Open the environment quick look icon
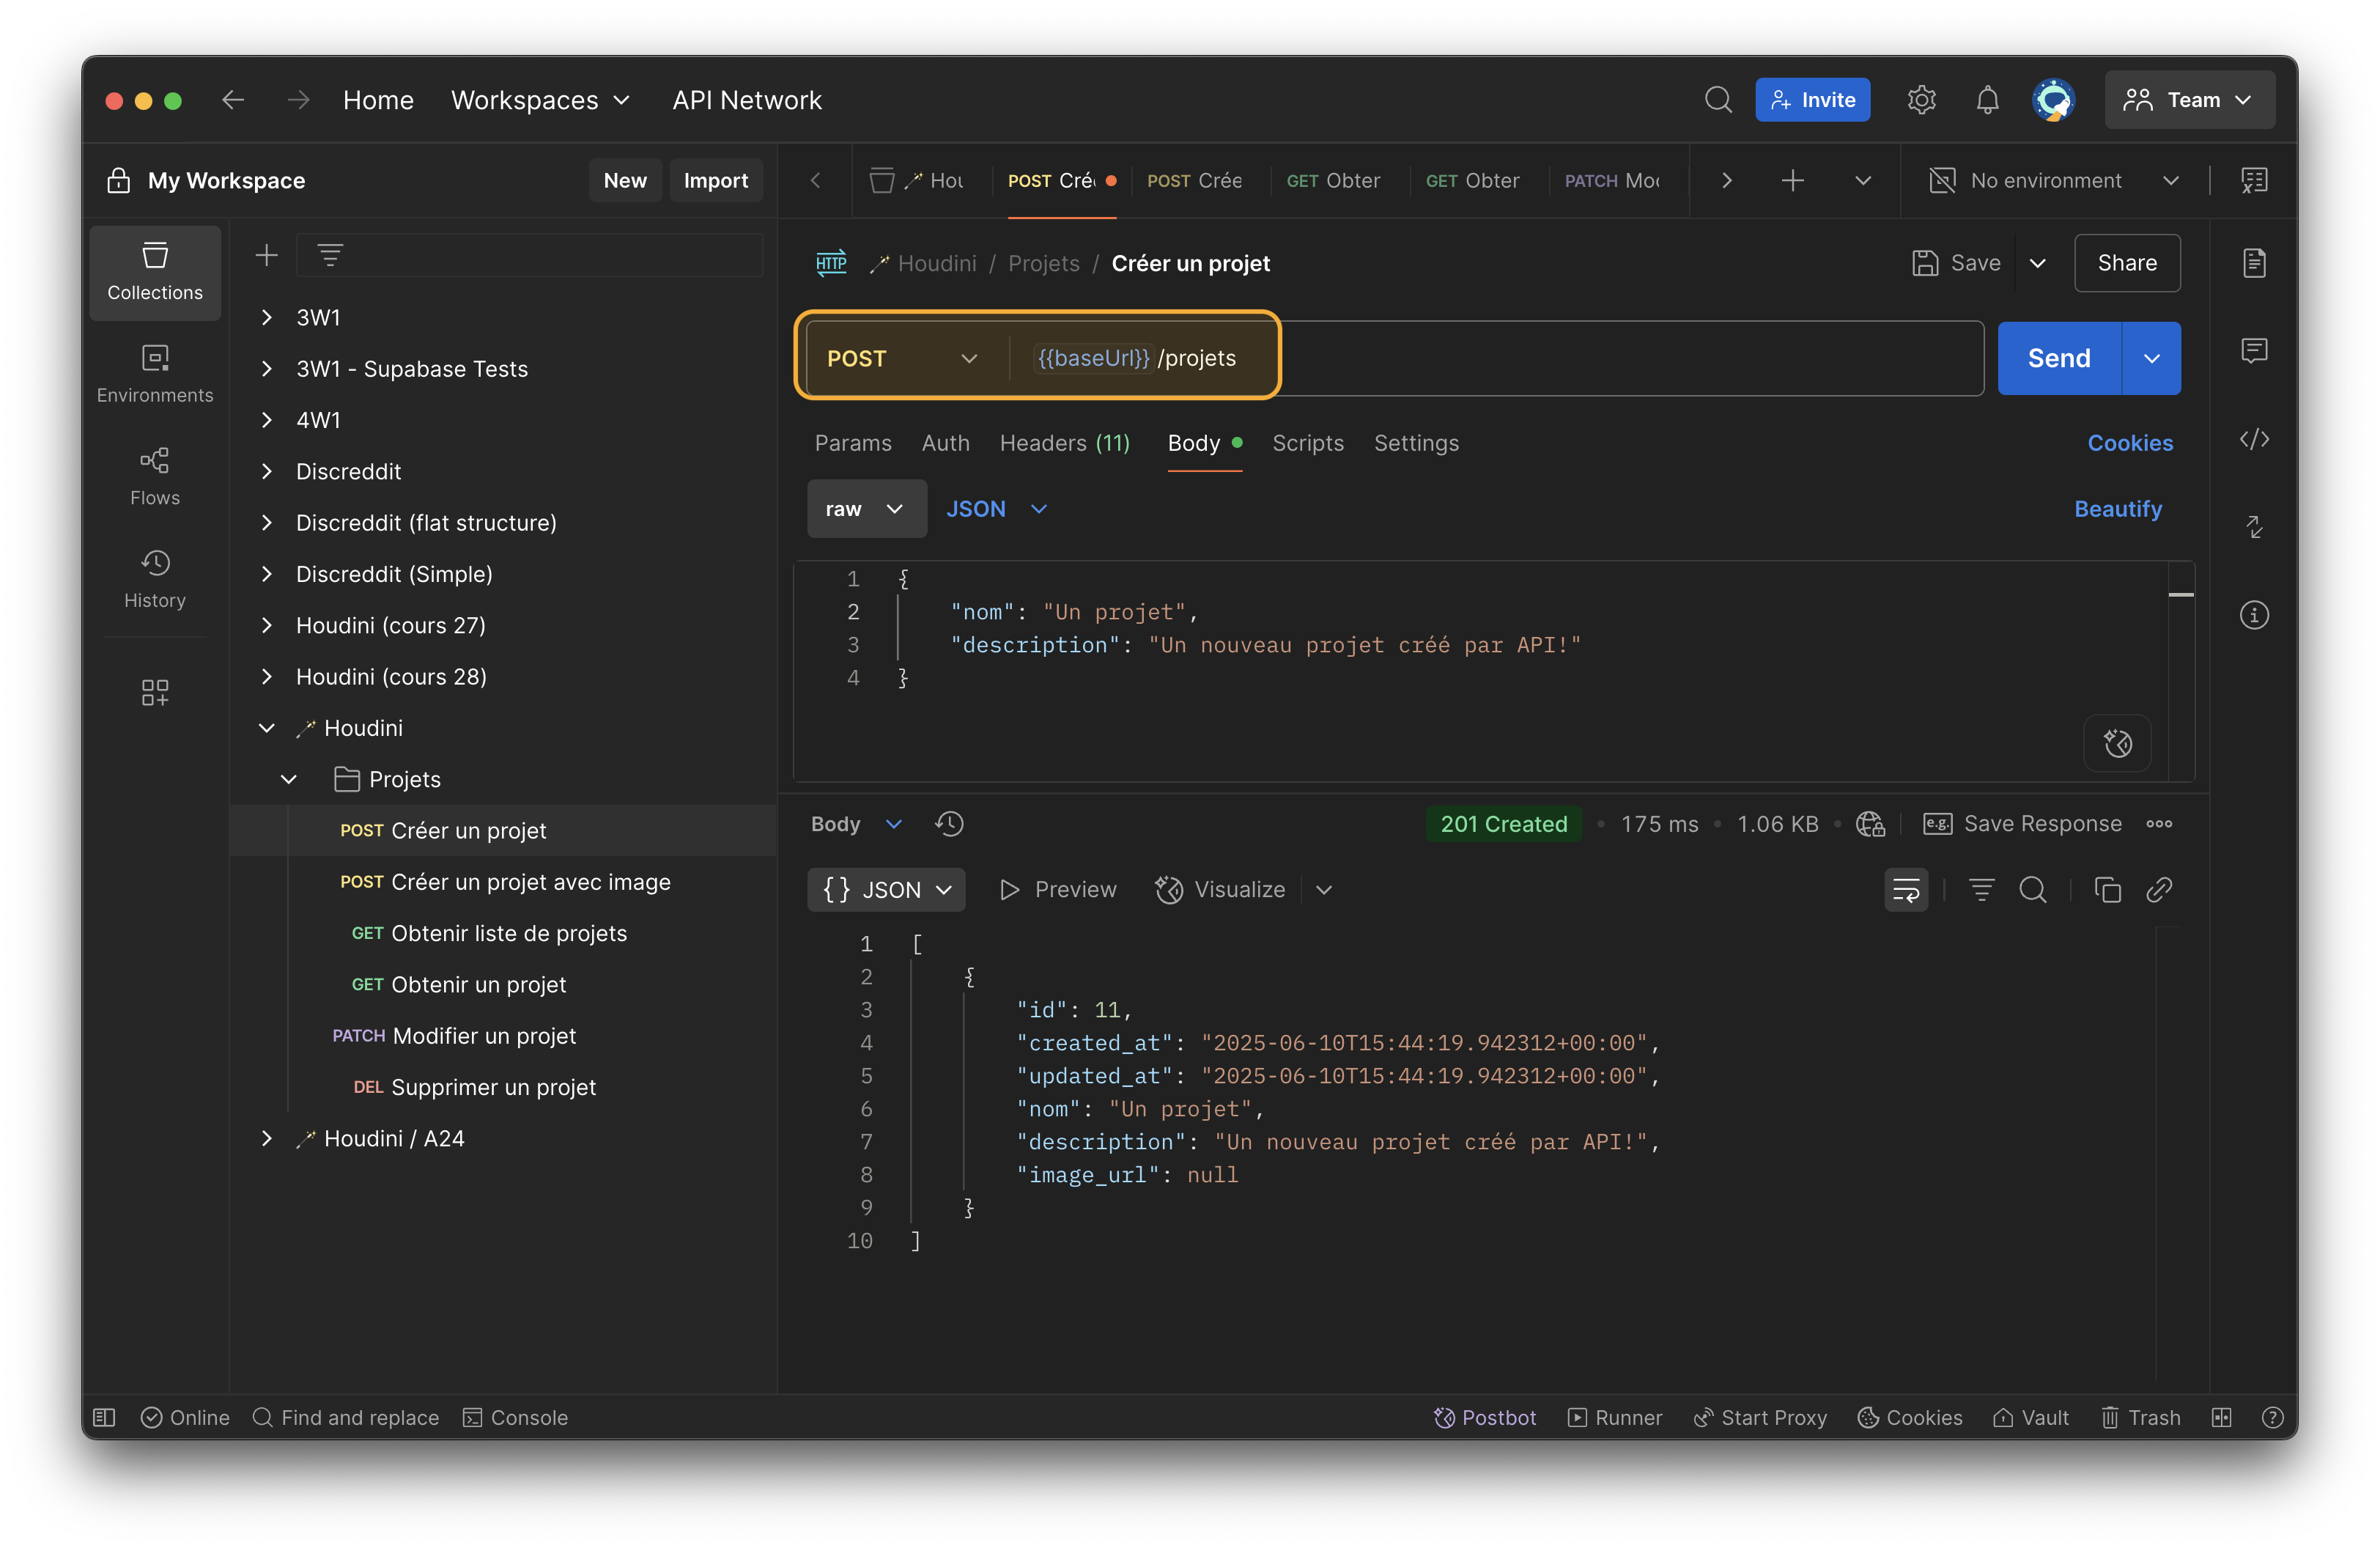Screen dimensions: 2380x1548 pos(2254,181)
